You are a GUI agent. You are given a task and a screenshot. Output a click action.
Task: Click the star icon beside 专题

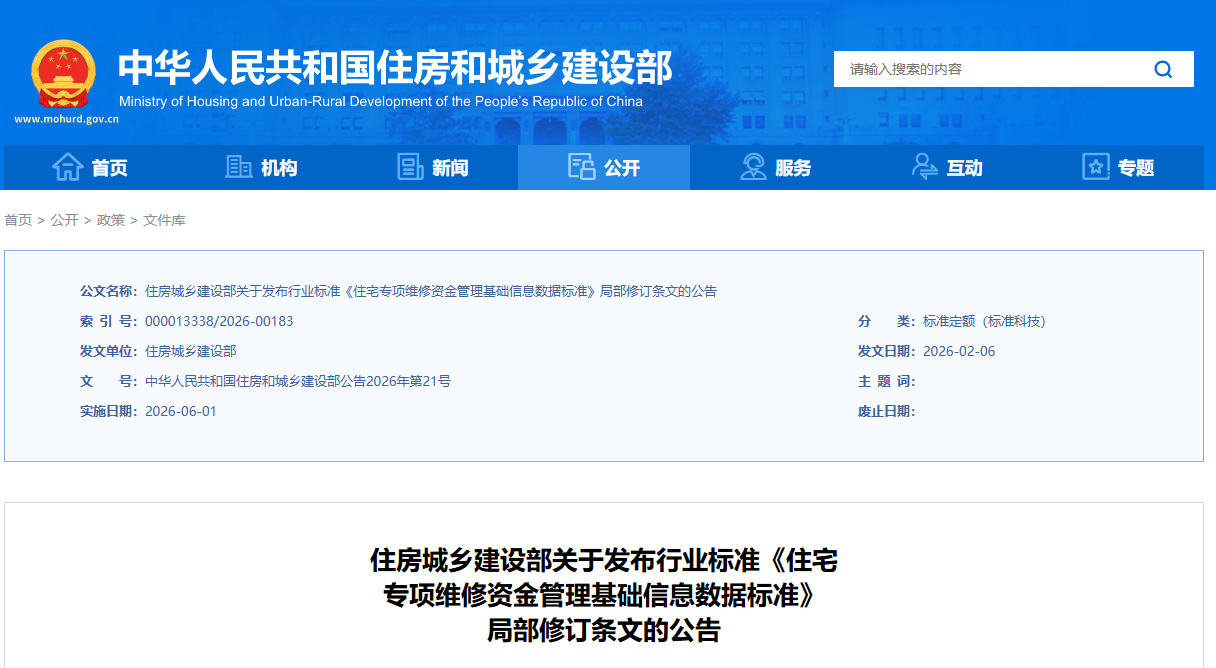[1094, 167]
